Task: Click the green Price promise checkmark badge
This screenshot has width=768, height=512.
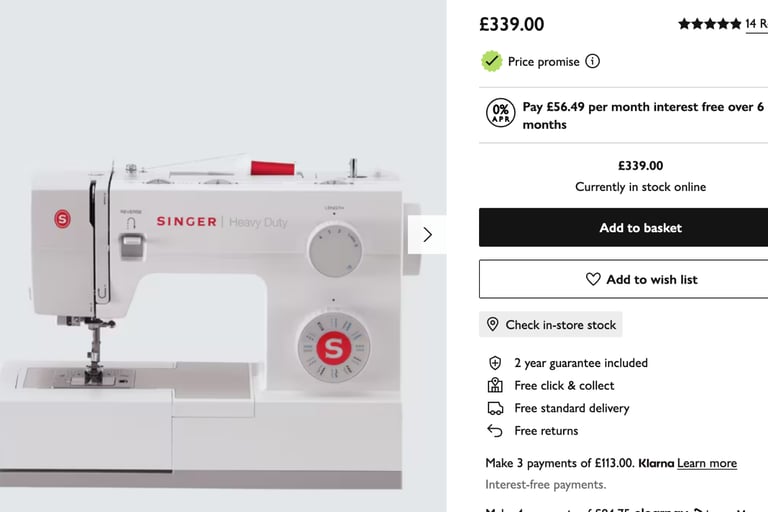Action: coord(492,61)
